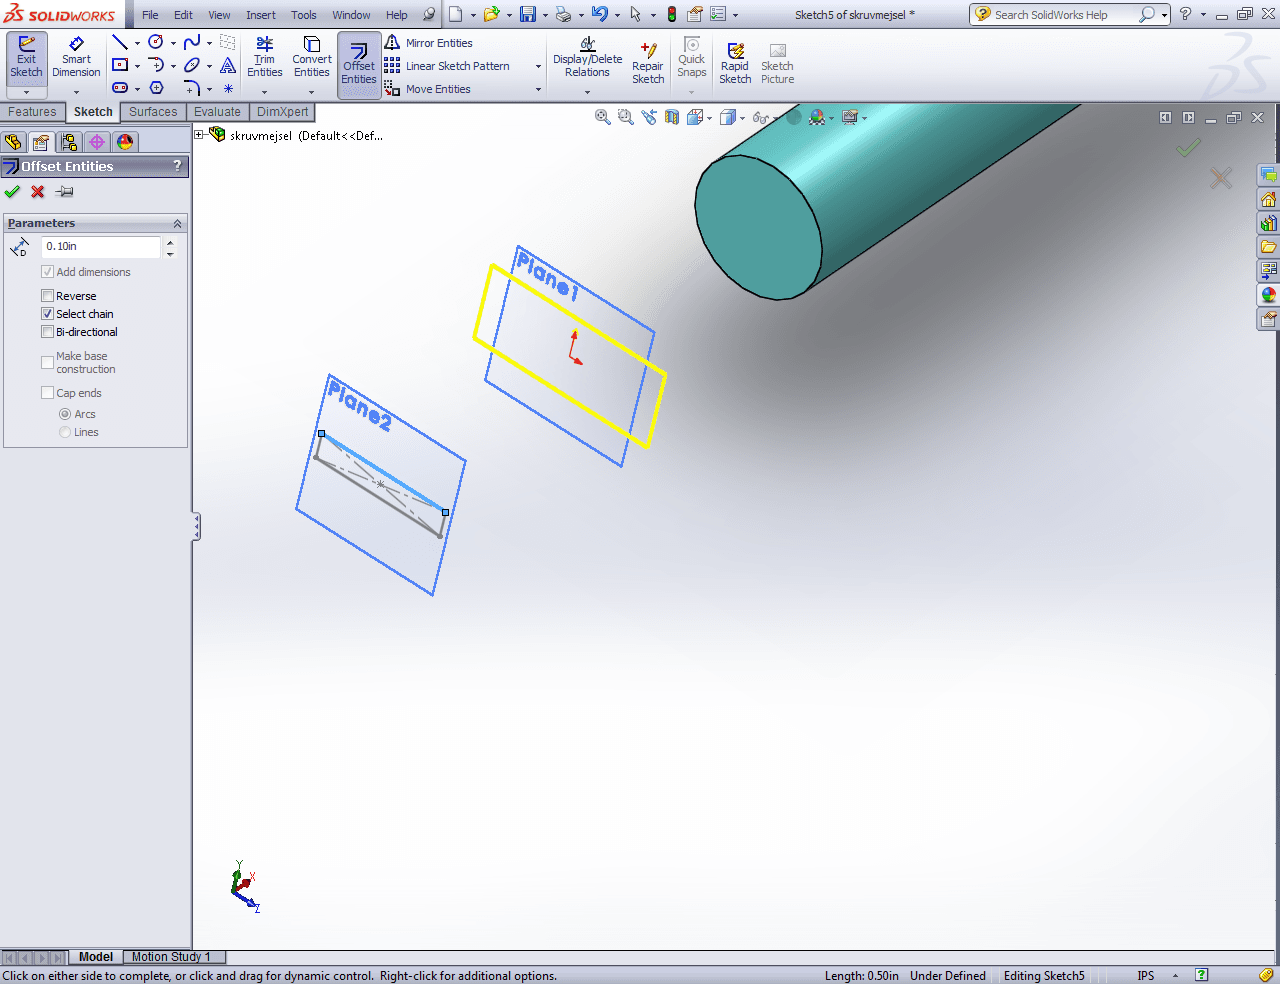Click the Convert Entities tool
Viewport: 1280px width, 984px height.
click(312, 58)
